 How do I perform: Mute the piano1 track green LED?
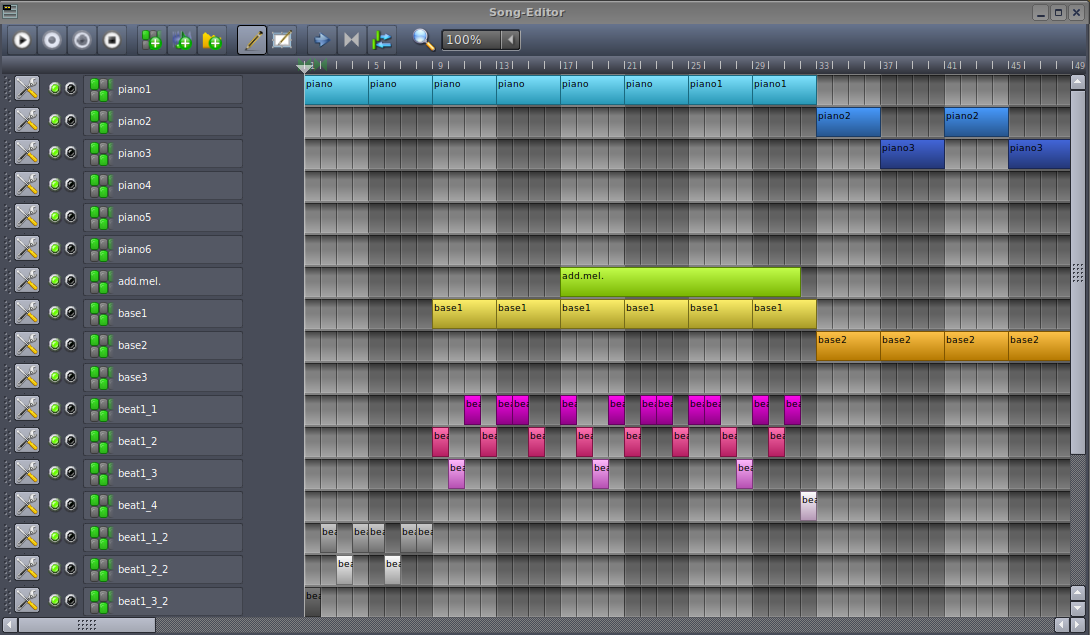[x=55, y=88]
